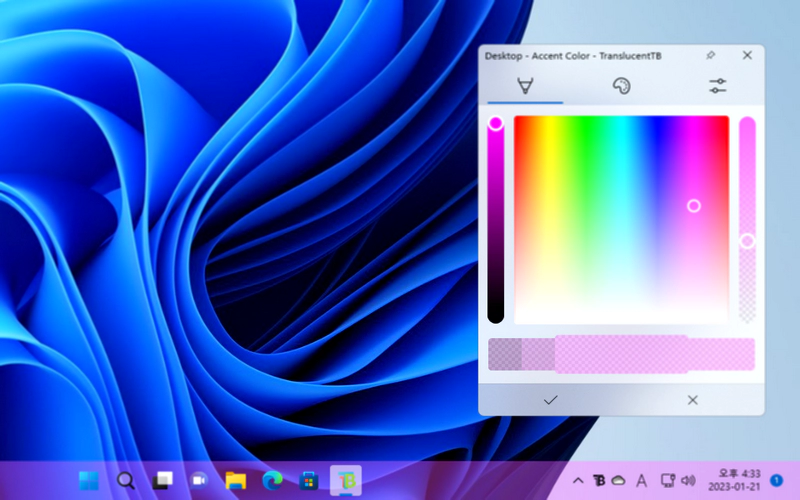
Task: Switch to the color spectrum picker tab
Action: pyautogui.click(x=525, y=87)
